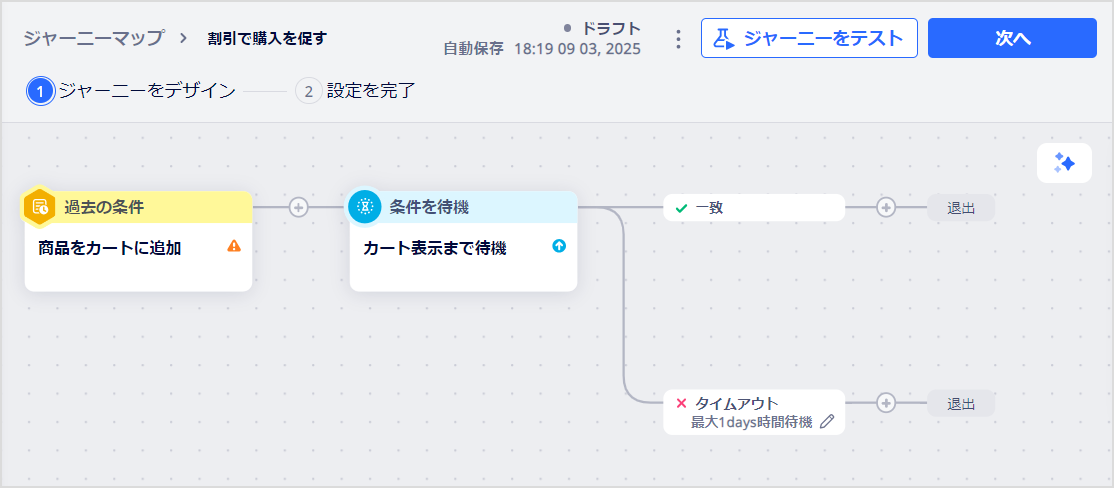
Task: Click the 過去の条件 node header
Action: (139, 207)
